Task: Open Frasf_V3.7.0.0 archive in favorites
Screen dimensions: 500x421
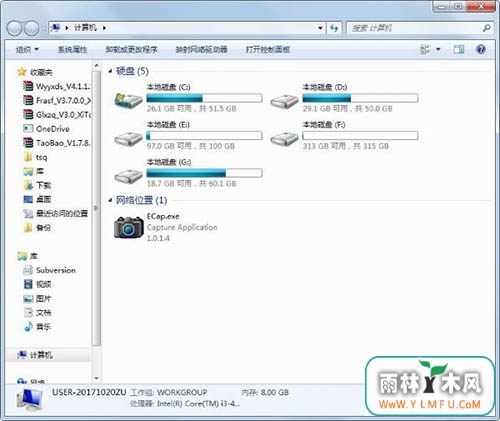Action: point(57,100)
